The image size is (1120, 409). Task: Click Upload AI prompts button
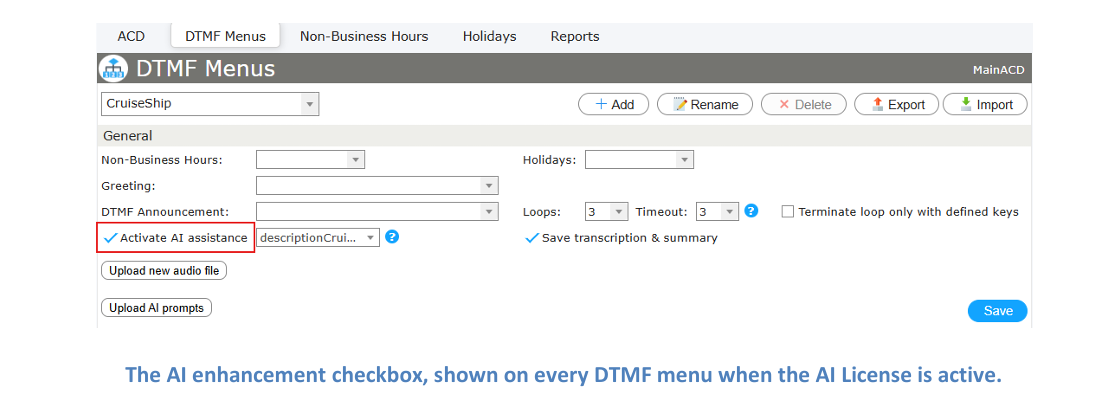[x=156, y=308]
